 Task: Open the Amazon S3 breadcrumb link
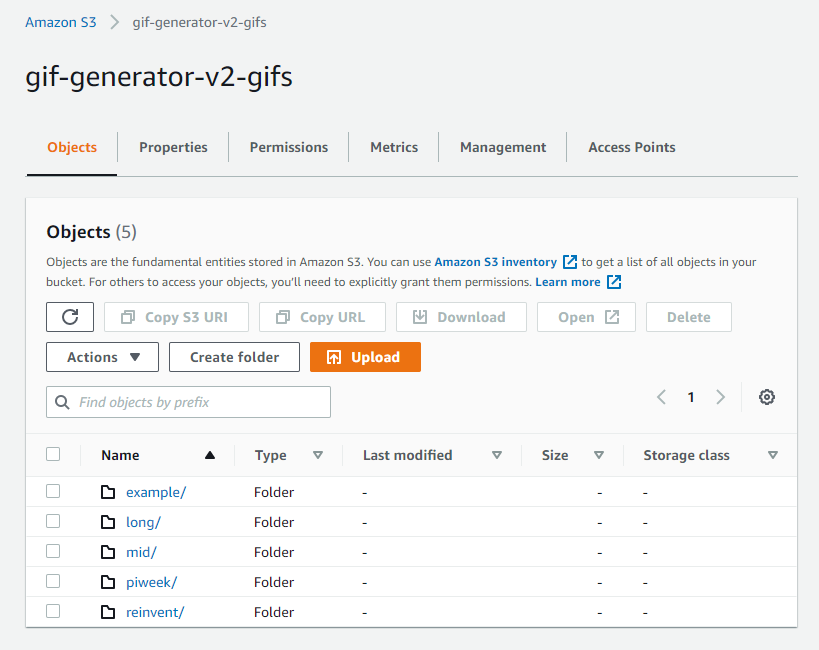point(61,22)
